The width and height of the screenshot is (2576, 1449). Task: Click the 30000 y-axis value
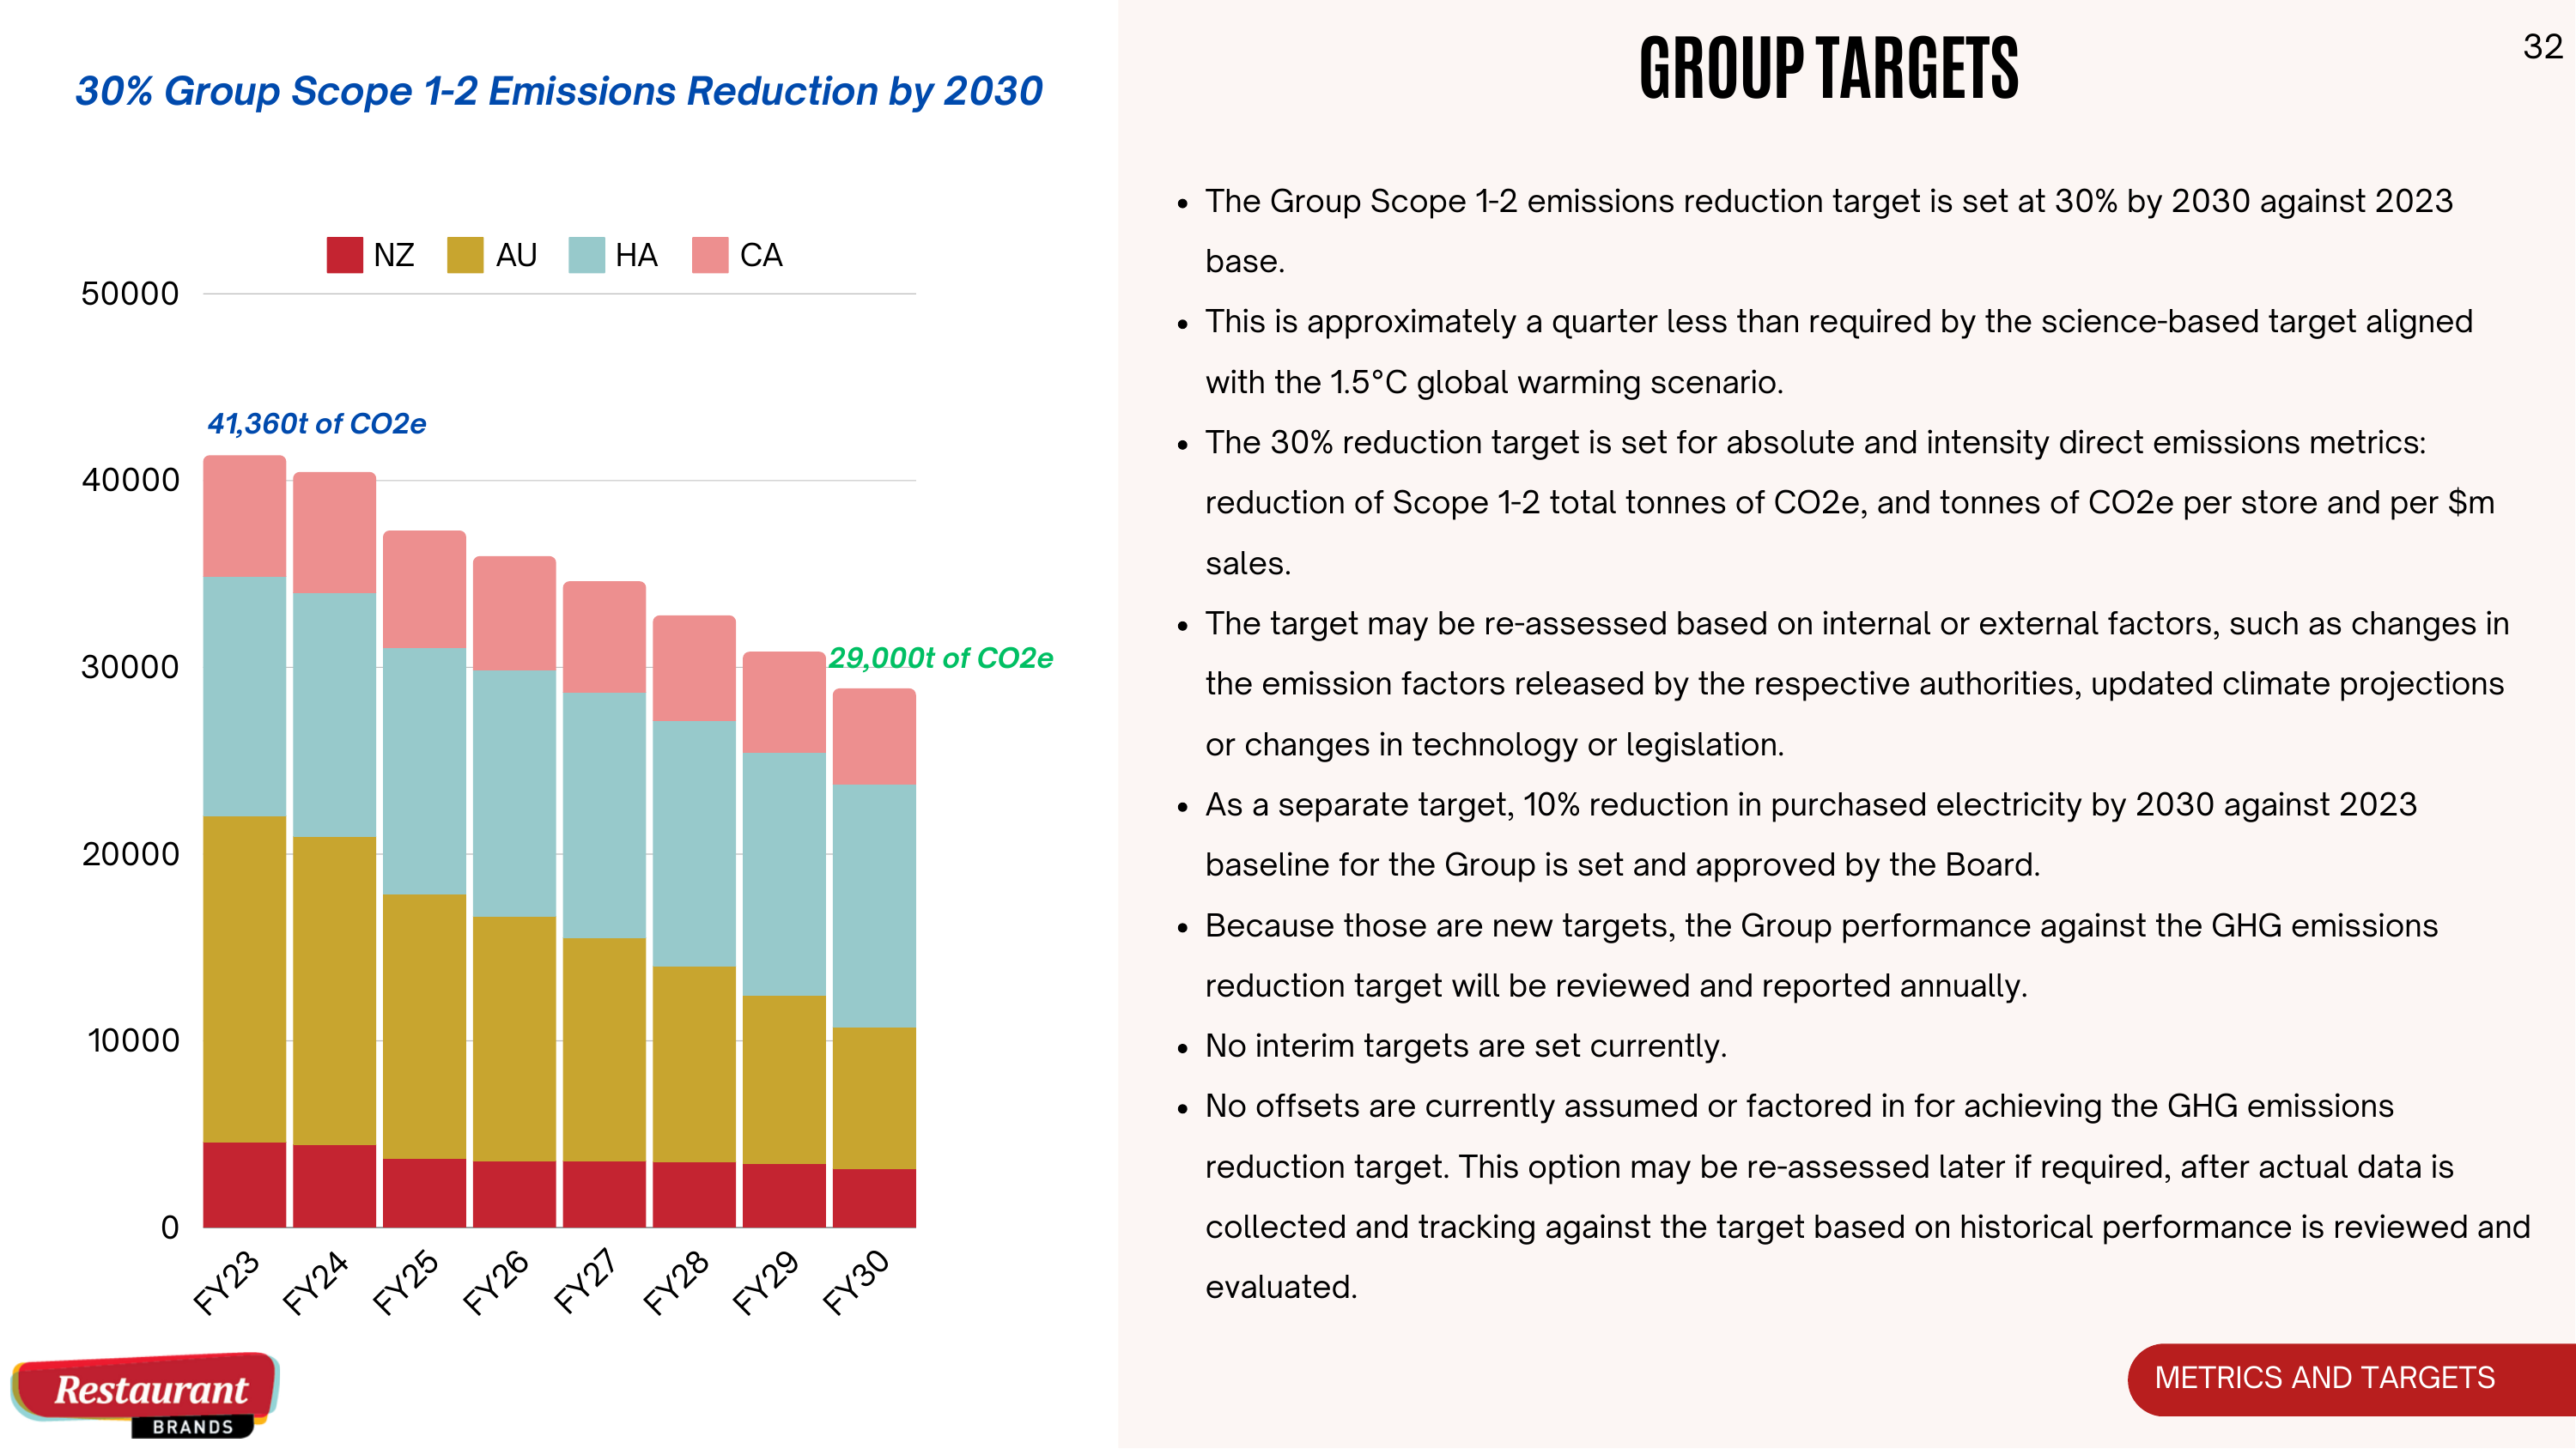click(x=130, y=667)
